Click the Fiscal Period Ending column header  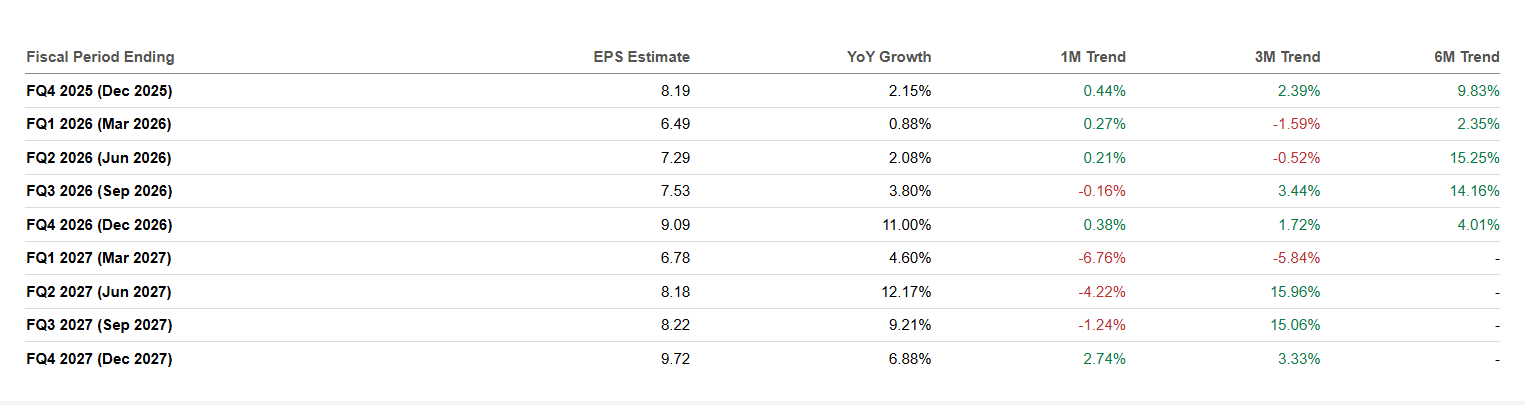pyautogui.click(x=100, y=57)
